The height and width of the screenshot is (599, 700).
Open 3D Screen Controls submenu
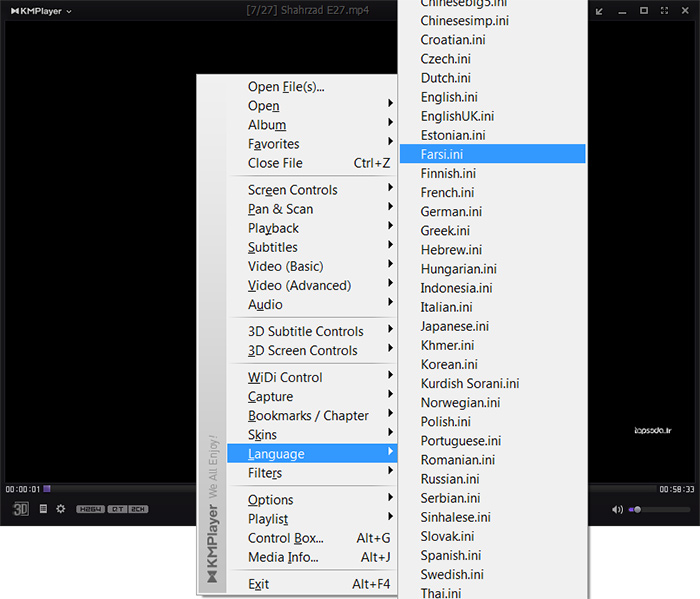(x=312, y=351)
